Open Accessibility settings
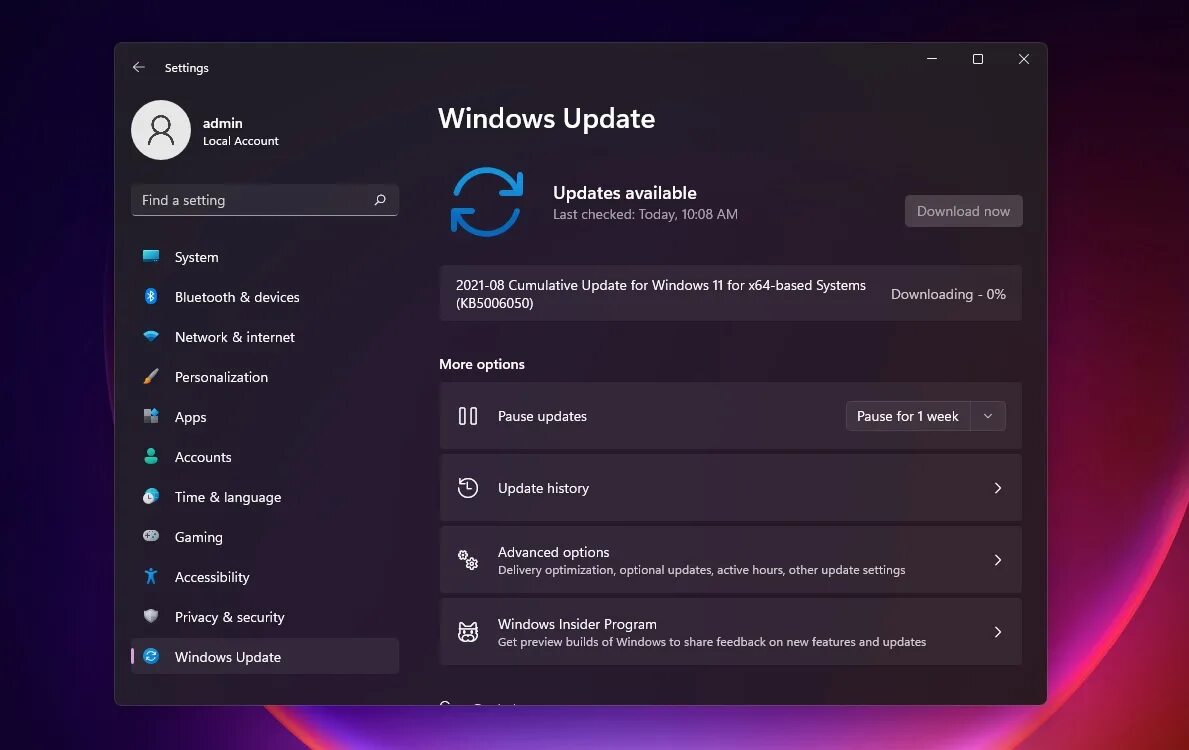The image size is (1189, 750). (265, 577)
